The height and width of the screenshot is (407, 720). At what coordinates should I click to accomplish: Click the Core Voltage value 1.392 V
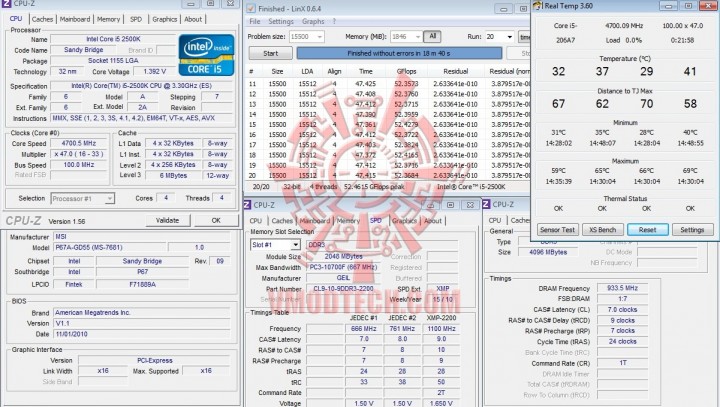[x=154, y=71]
